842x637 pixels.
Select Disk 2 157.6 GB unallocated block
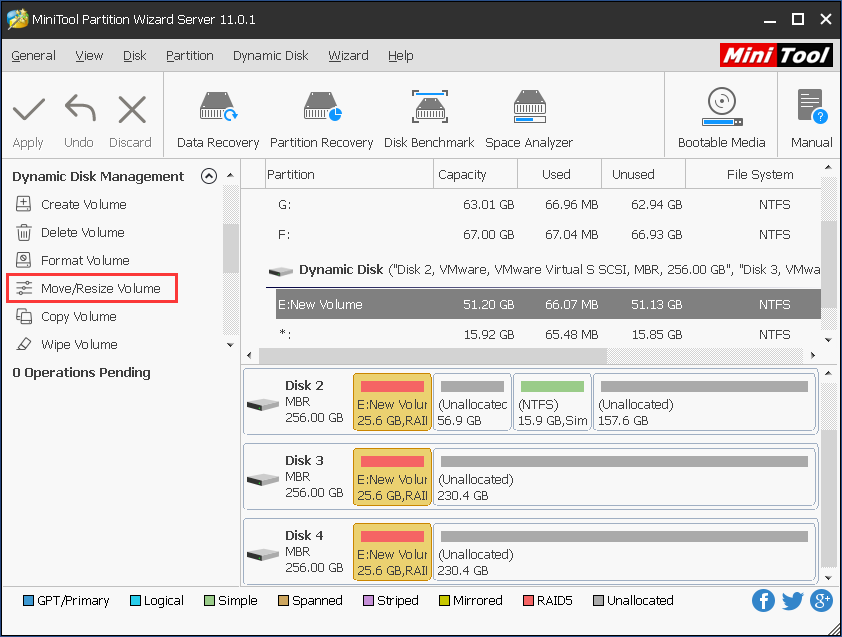pos(705,402)
